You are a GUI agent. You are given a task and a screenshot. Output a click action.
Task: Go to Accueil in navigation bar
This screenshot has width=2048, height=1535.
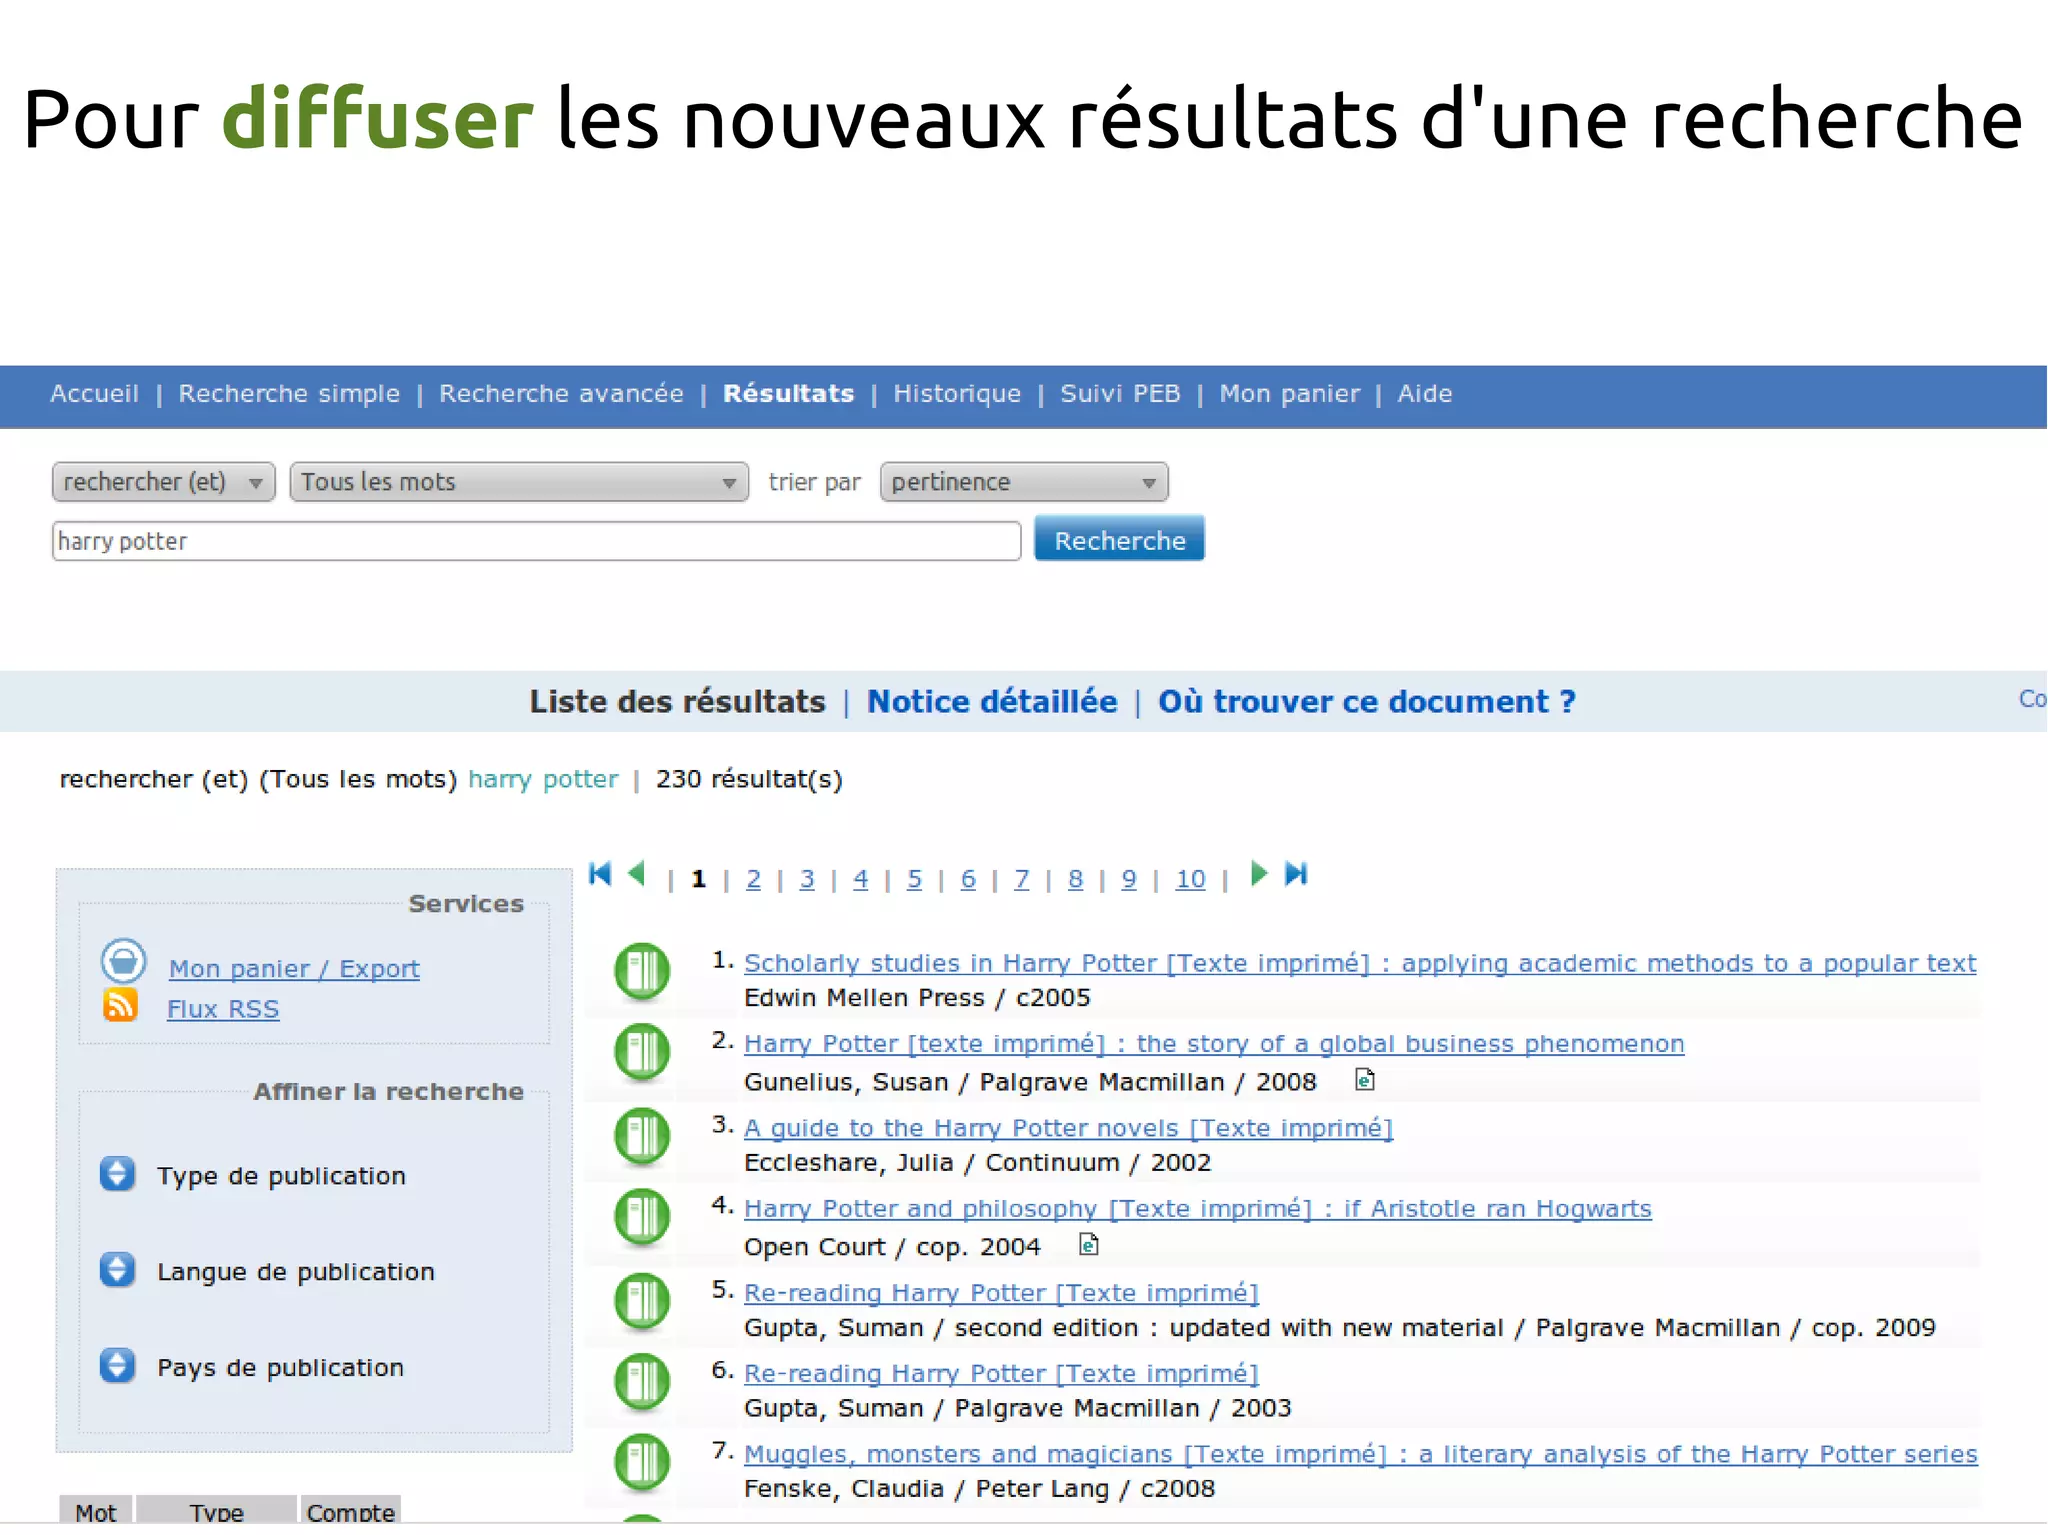pos(94,394)
